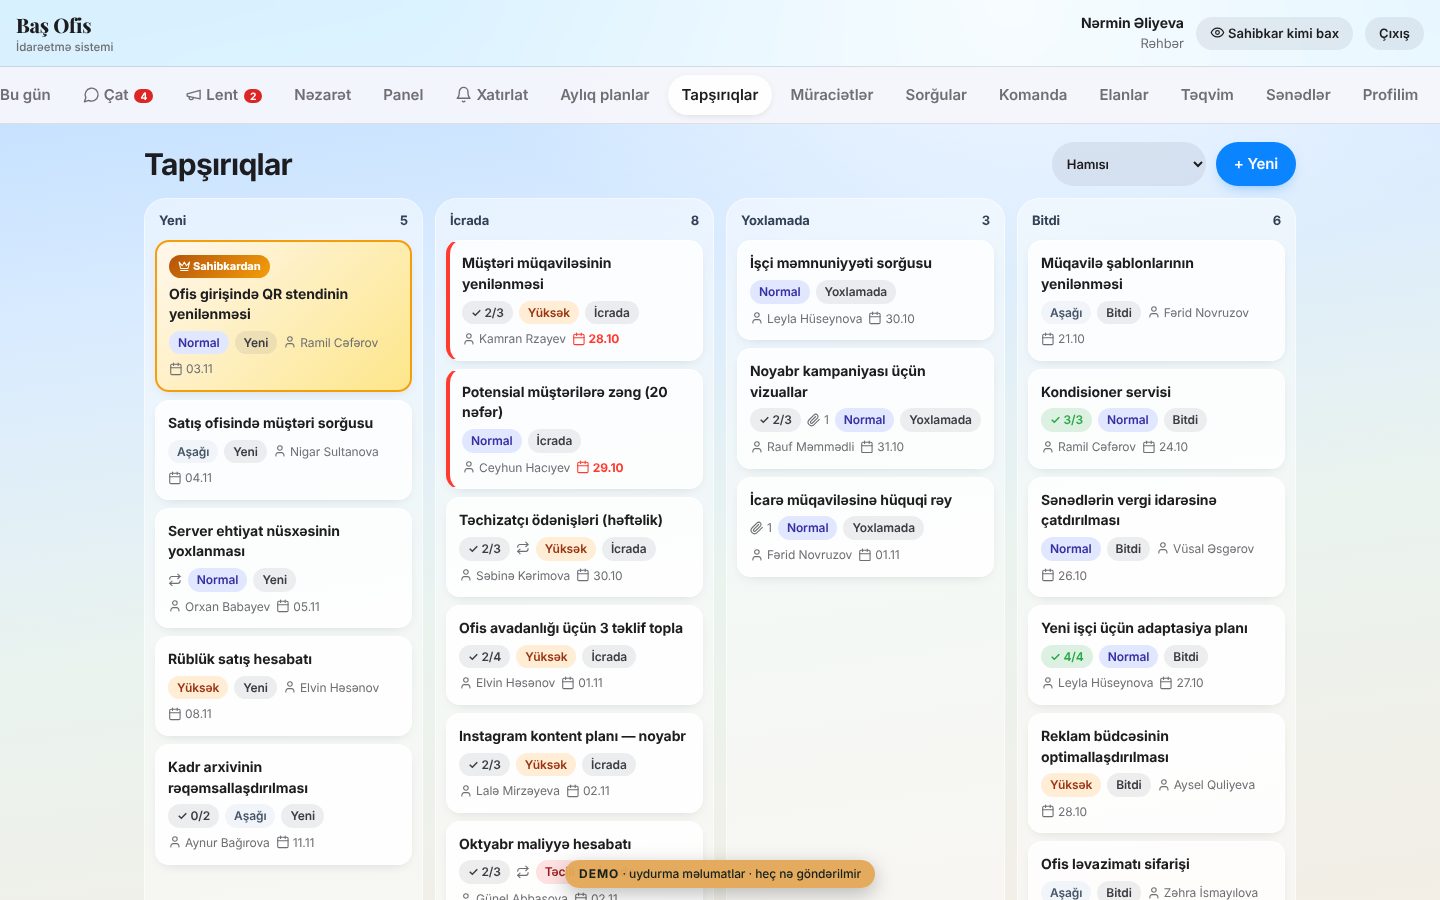Switch to the Bu gün tab
1440x900 pixels.
[25, 95]
